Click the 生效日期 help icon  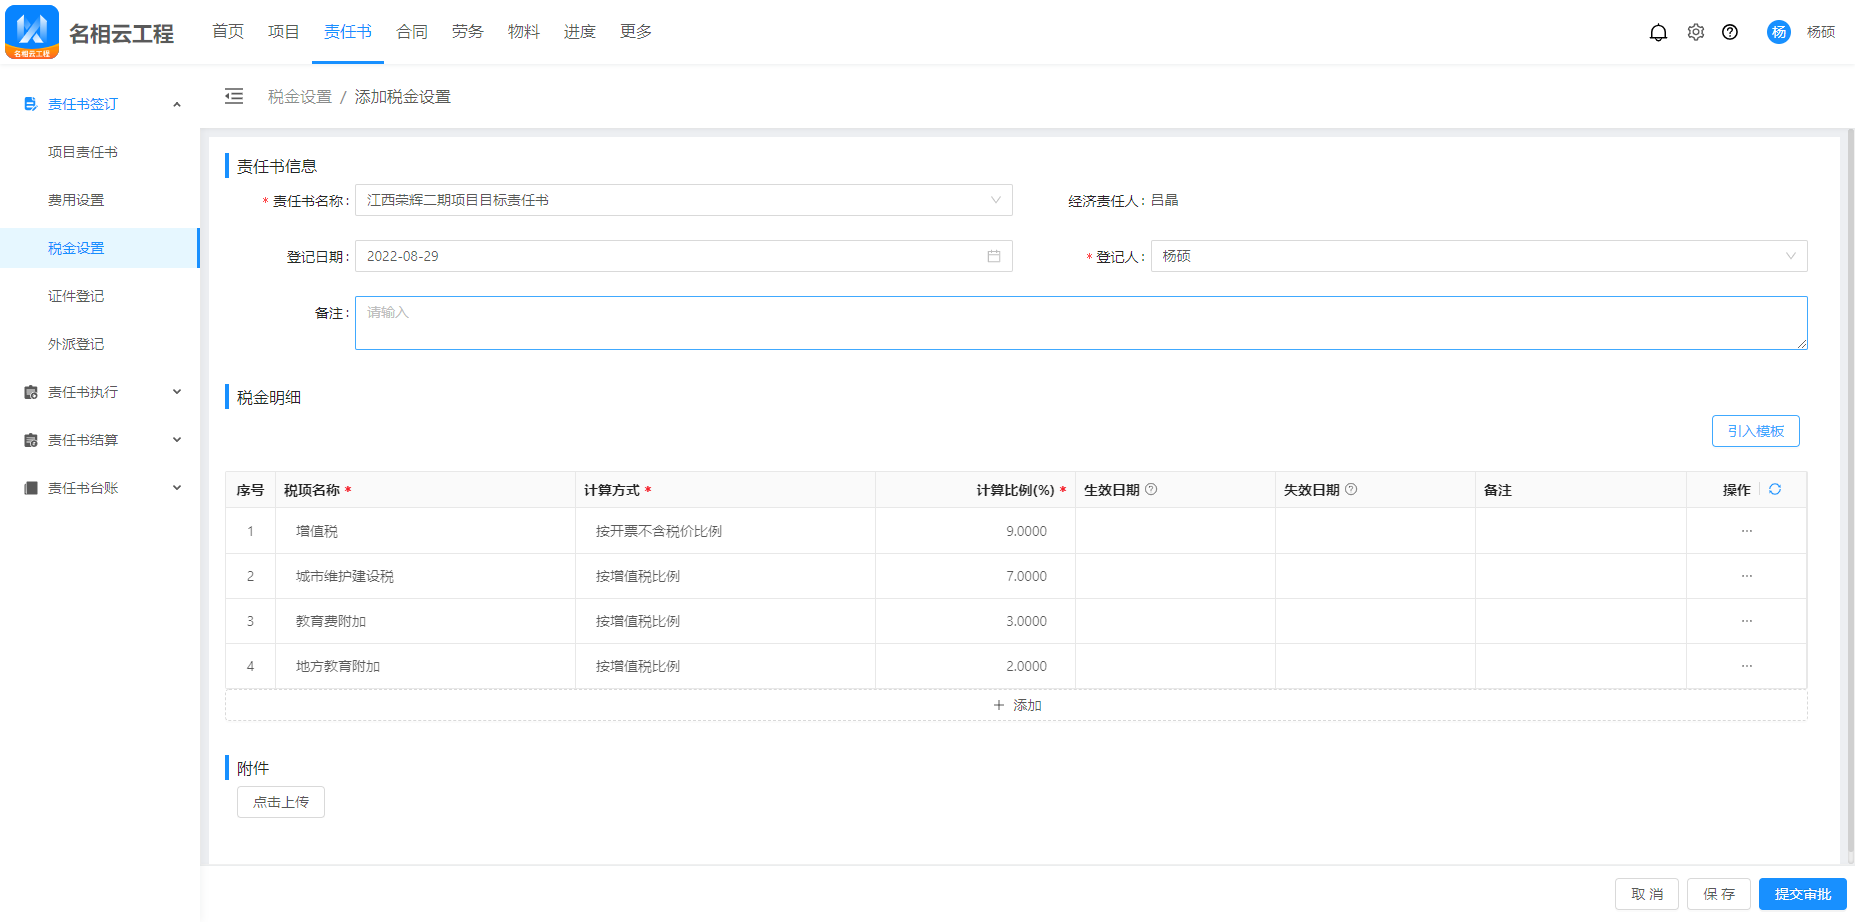tap(1151, 489)
